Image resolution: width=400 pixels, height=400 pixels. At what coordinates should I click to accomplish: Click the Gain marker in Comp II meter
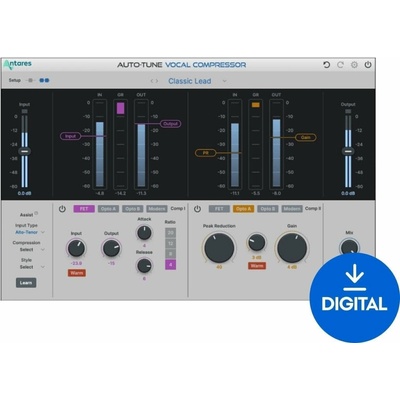point(306,137)
